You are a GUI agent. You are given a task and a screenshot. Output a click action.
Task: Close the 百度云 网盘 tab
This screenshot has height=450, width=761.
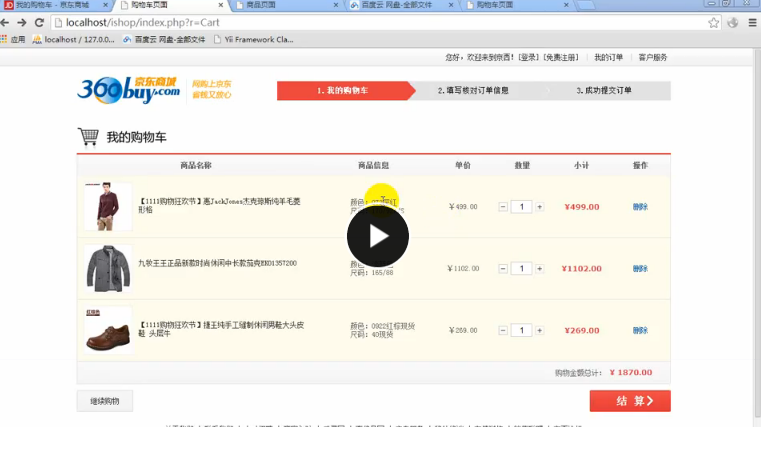tap(451, 5)
